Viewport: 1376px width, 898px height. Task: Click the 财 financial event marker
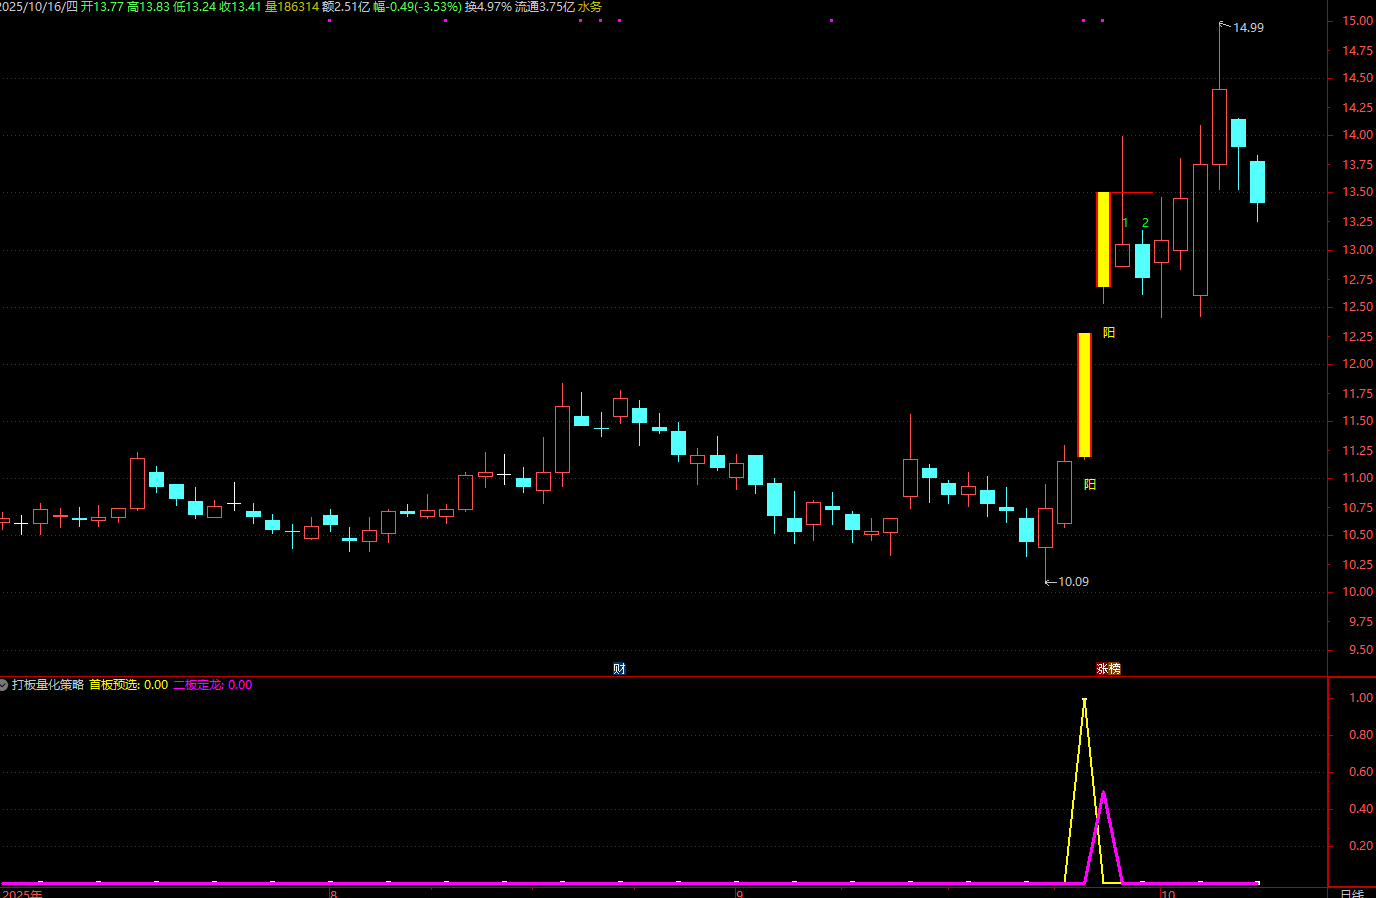click(x=619, y=668)
